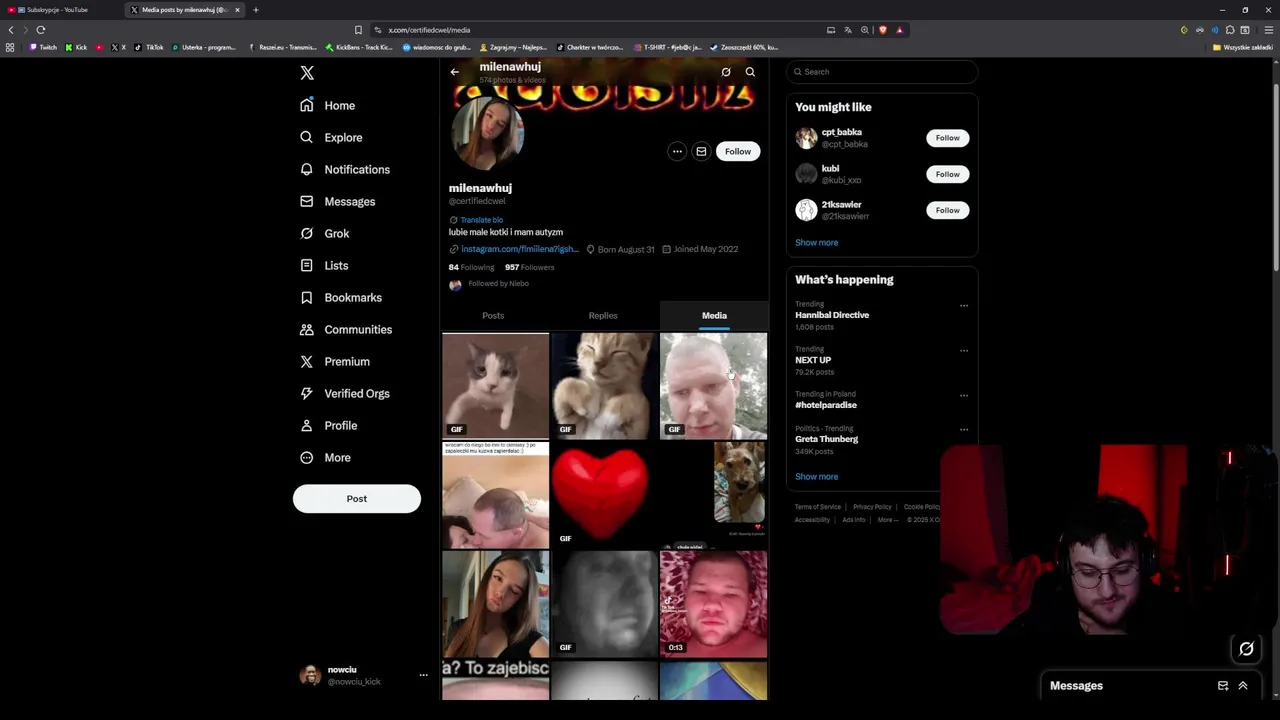The image size is (1280, 720).
Task: Open the red heart GIF thumbnail
Action: pos(604,495)
